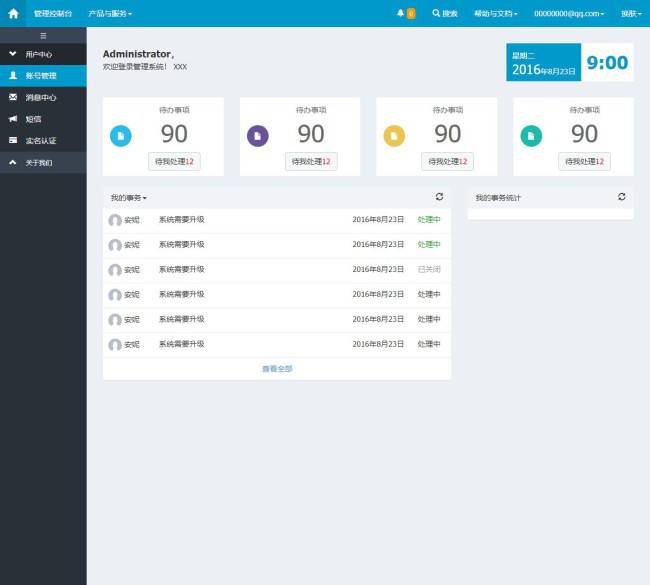Select 实名认证 in the sidebar
Image resolution: width=650 pixels, height=585 pixels.
[x=43, y=141]
